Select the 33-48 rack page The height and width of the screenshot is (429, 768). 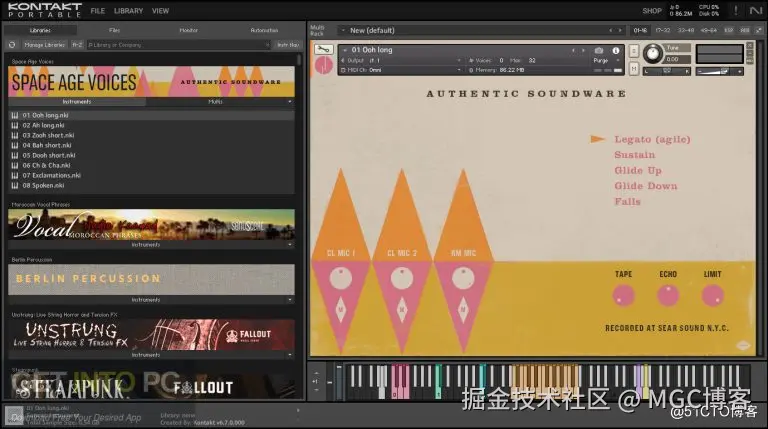(x=686, y=30)
